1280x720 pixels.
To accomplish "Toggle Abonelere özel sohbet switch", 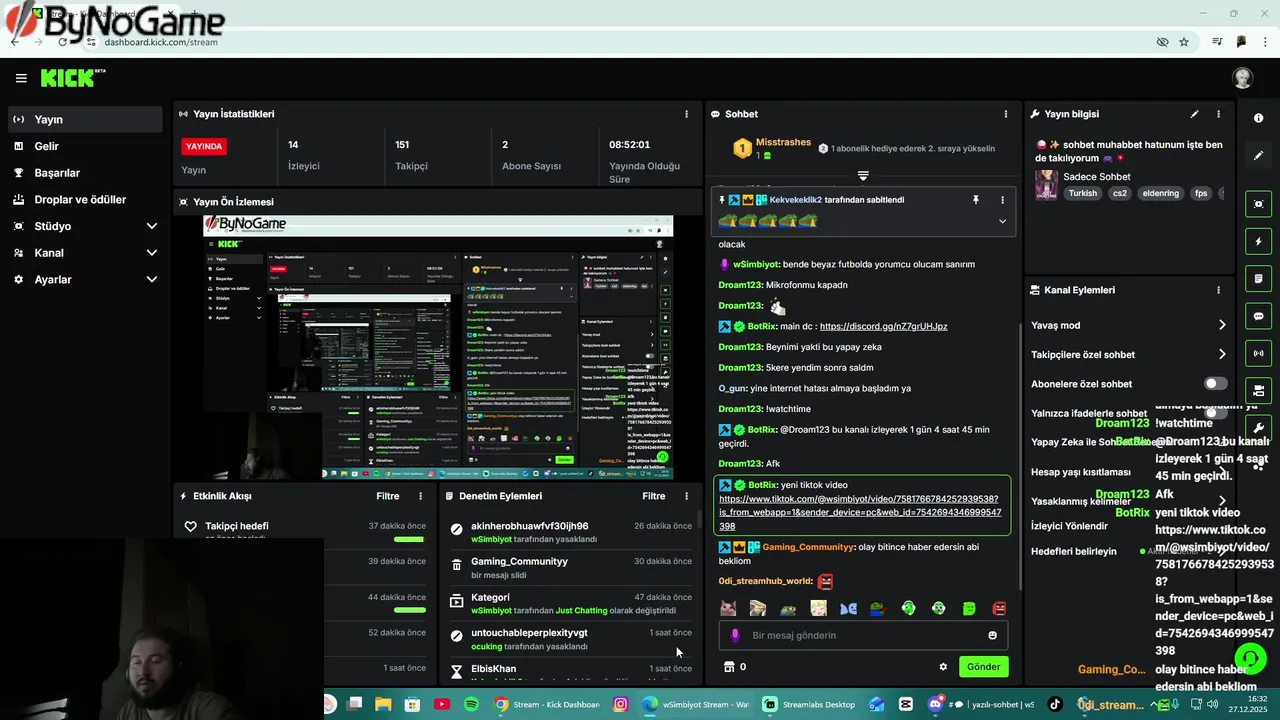I will tap(1215, 384).
